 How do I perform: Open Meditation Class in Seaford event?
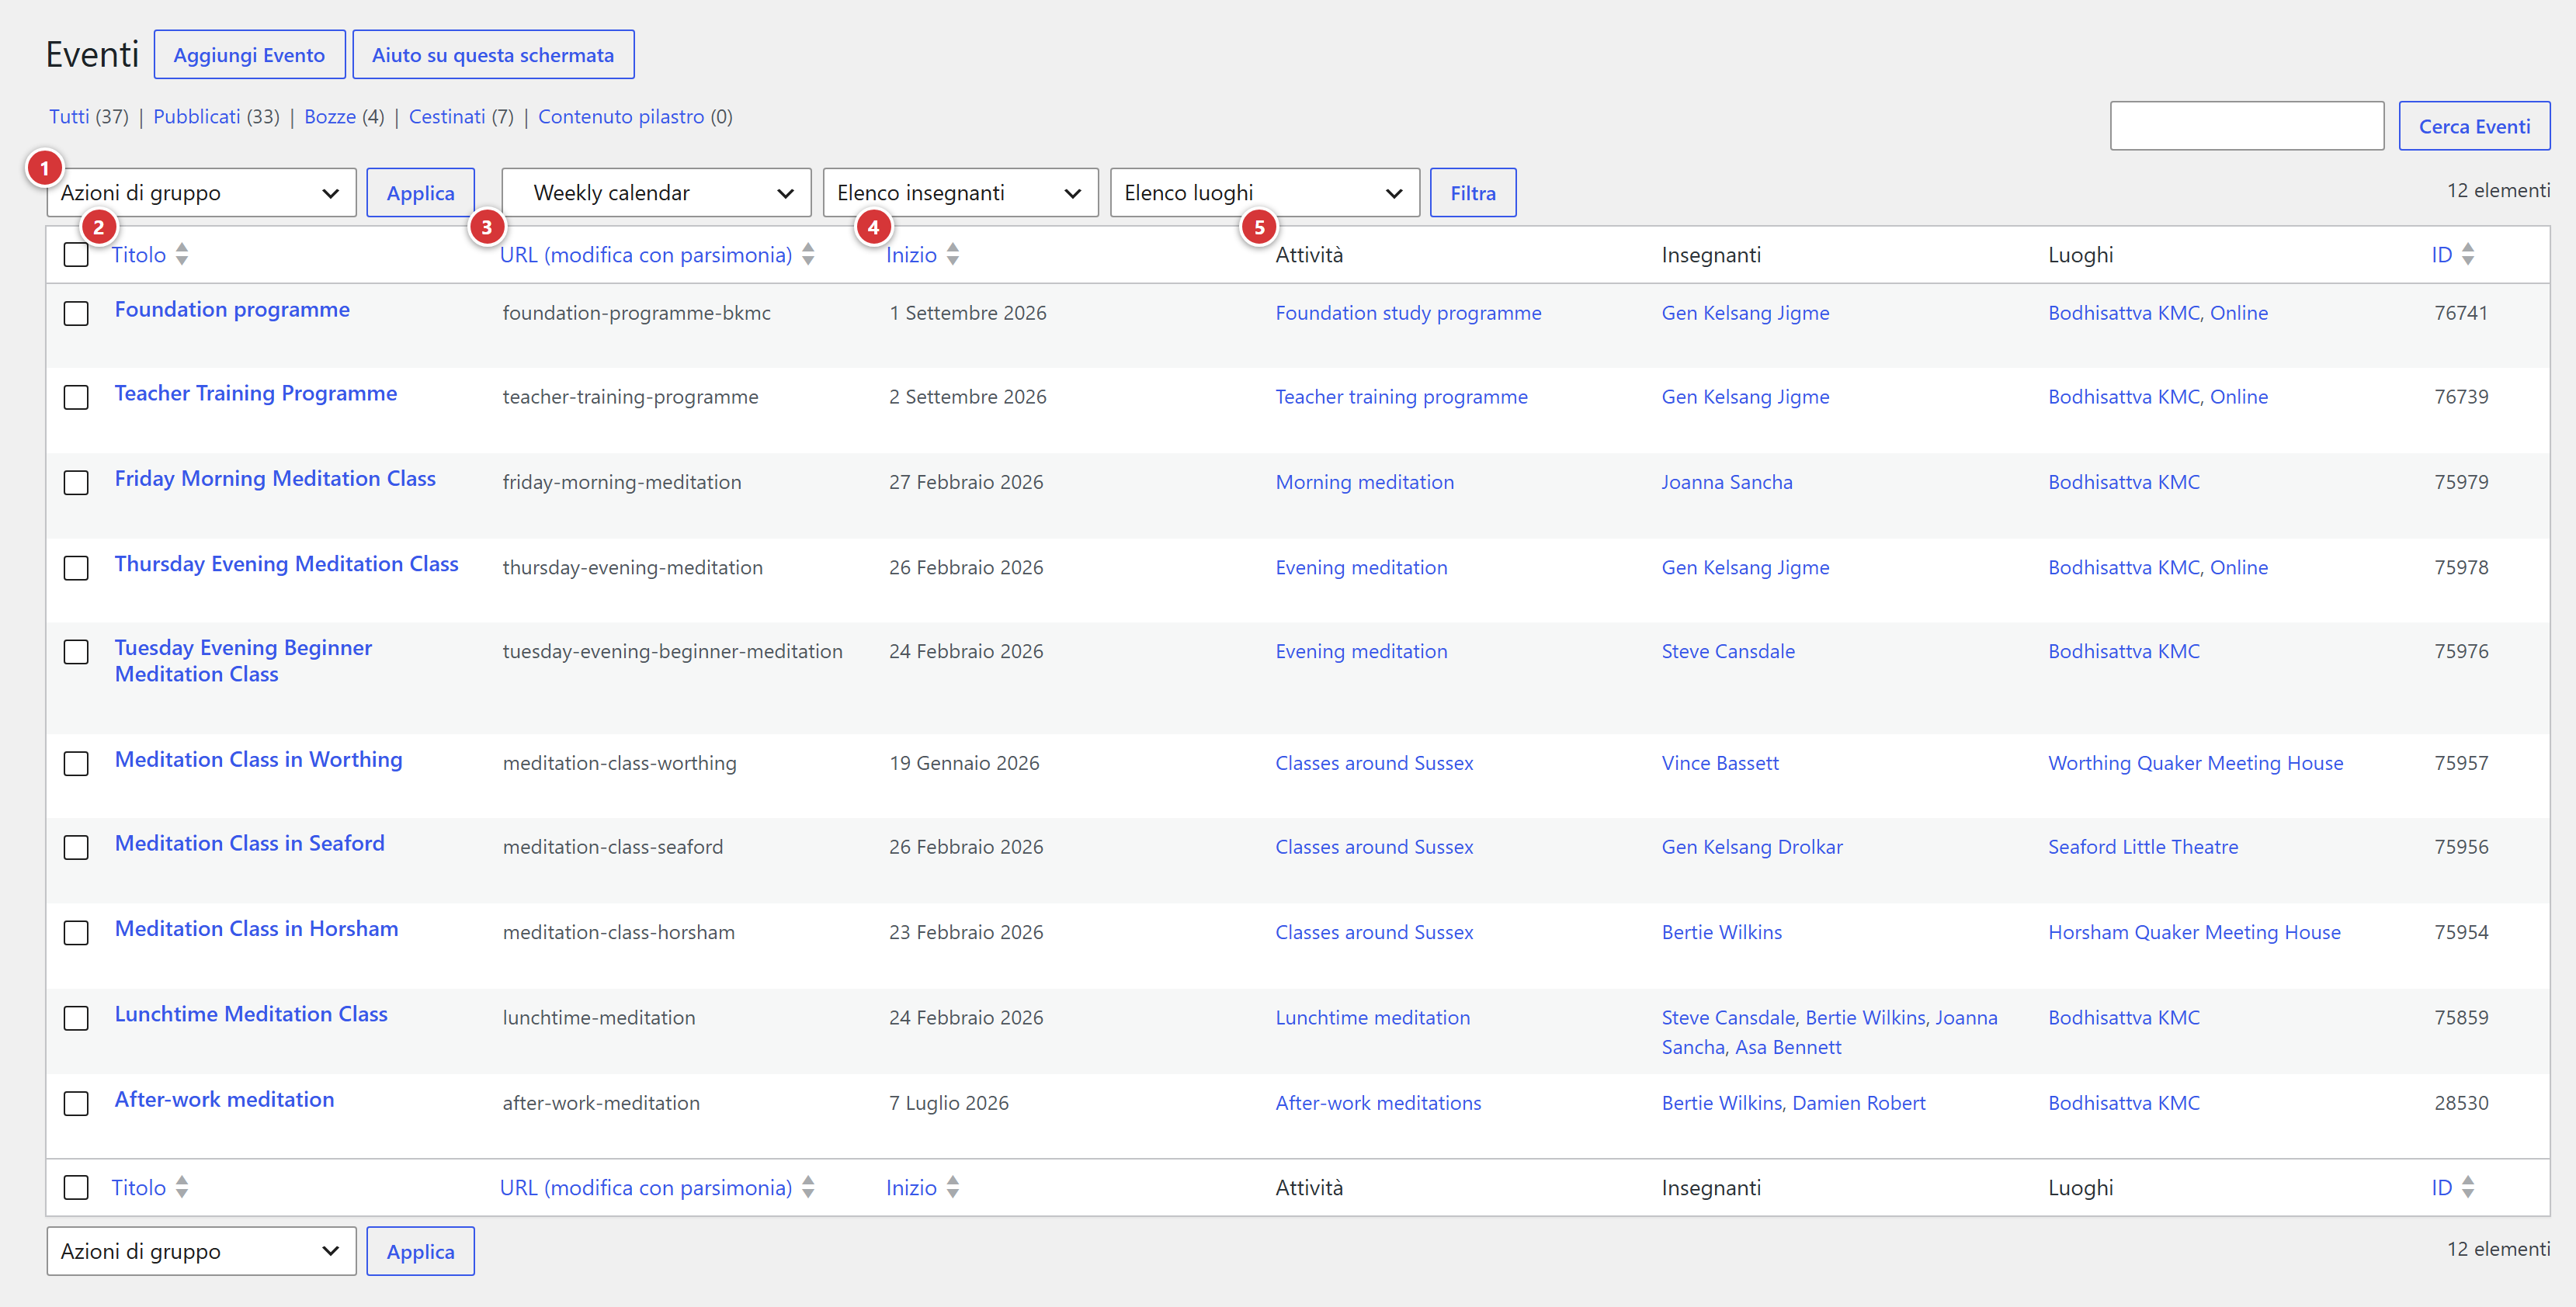(x=250, y=843)
